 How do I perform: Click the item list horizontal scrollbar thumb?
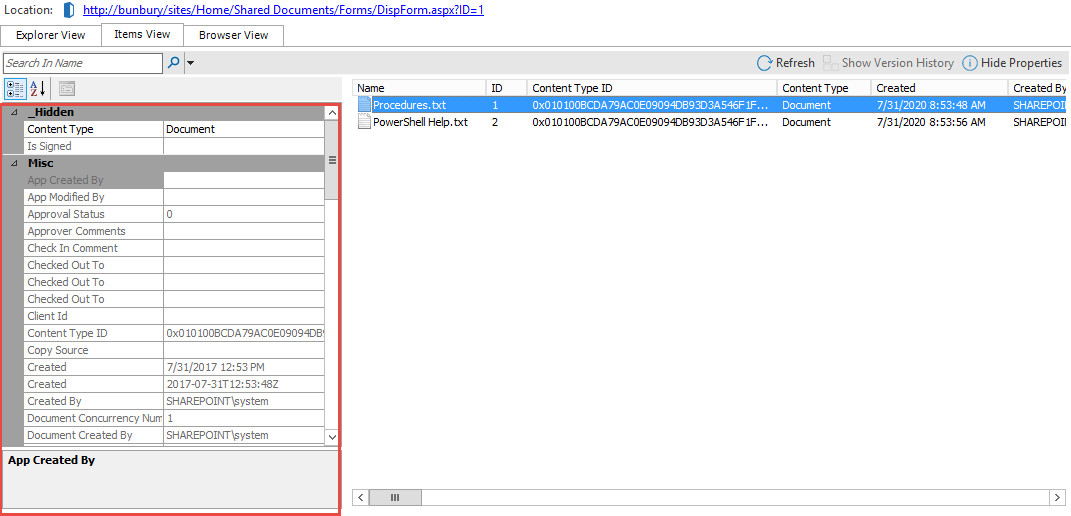[x=395, y=496]
